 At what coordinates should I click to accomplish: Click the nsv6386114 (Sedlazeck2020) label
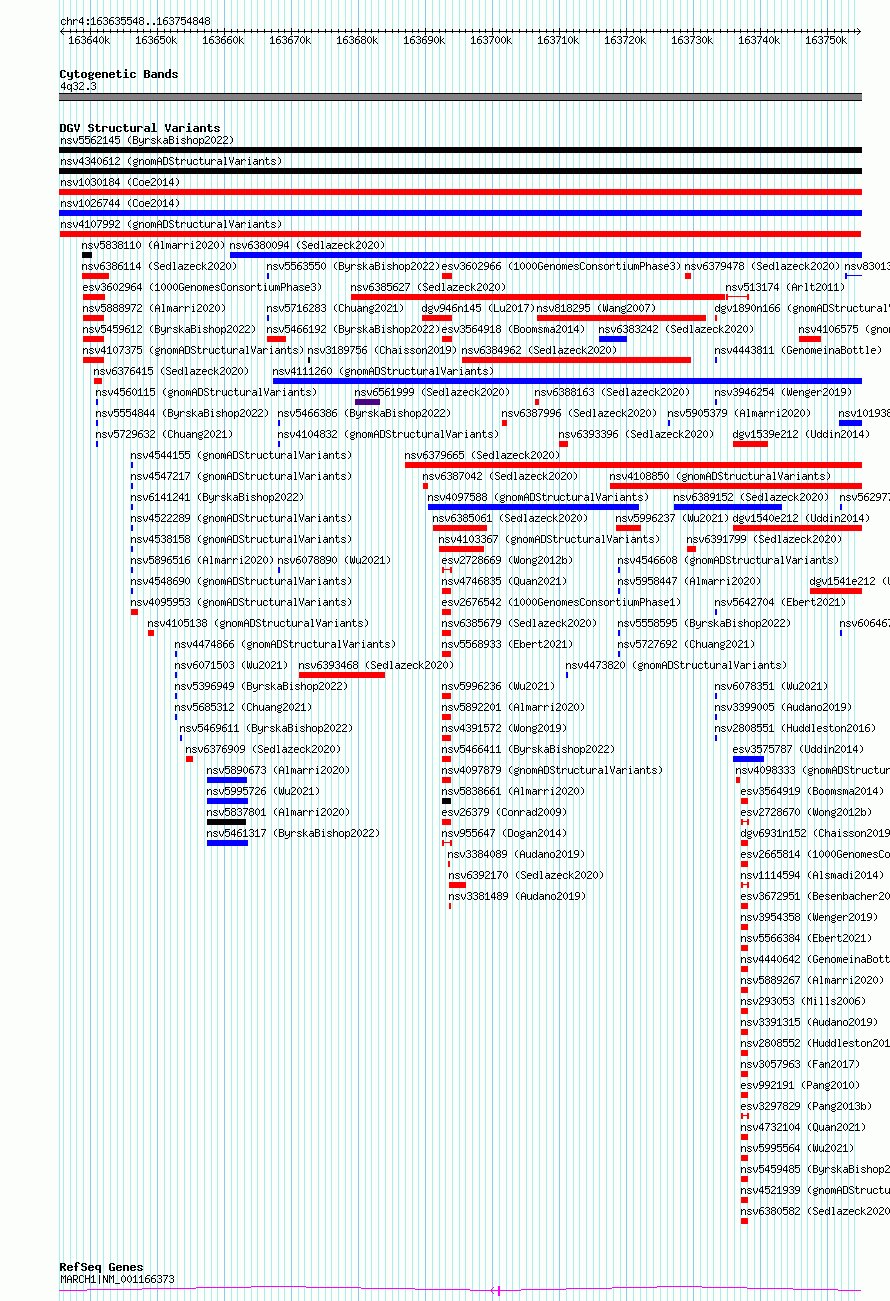159,266
